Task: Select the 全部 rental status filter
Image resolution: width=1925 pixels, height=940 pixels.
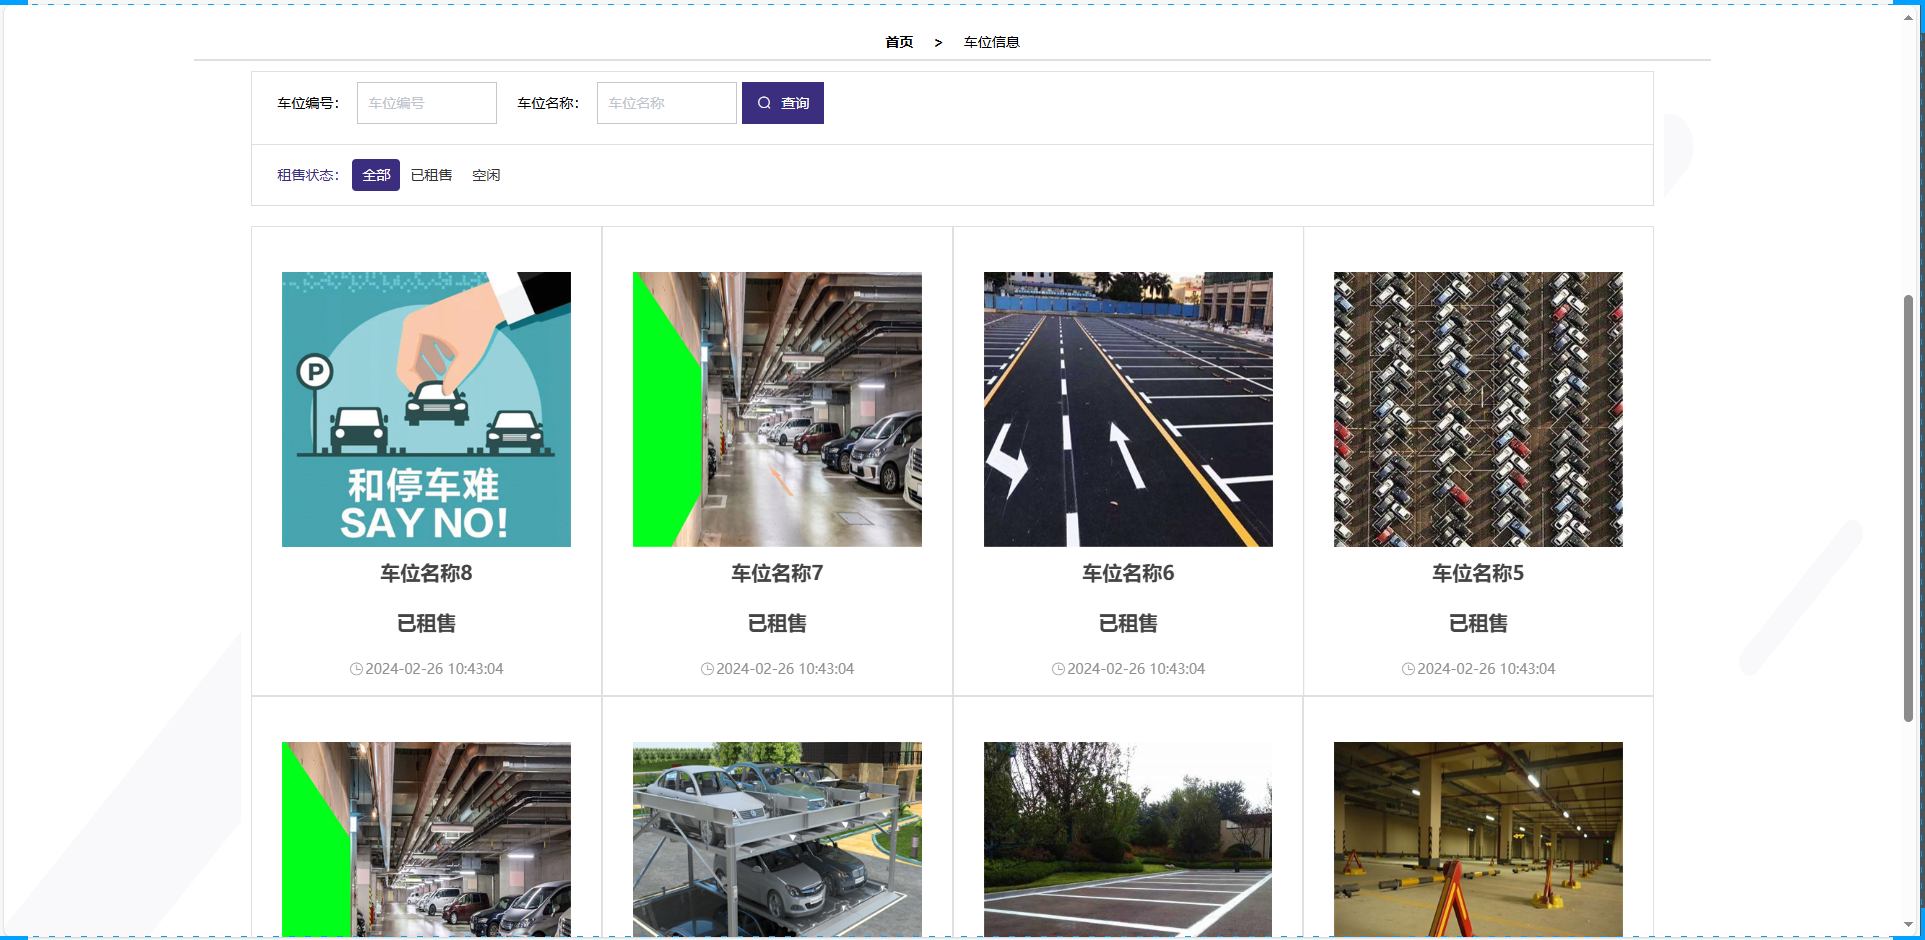Action: 376,175
